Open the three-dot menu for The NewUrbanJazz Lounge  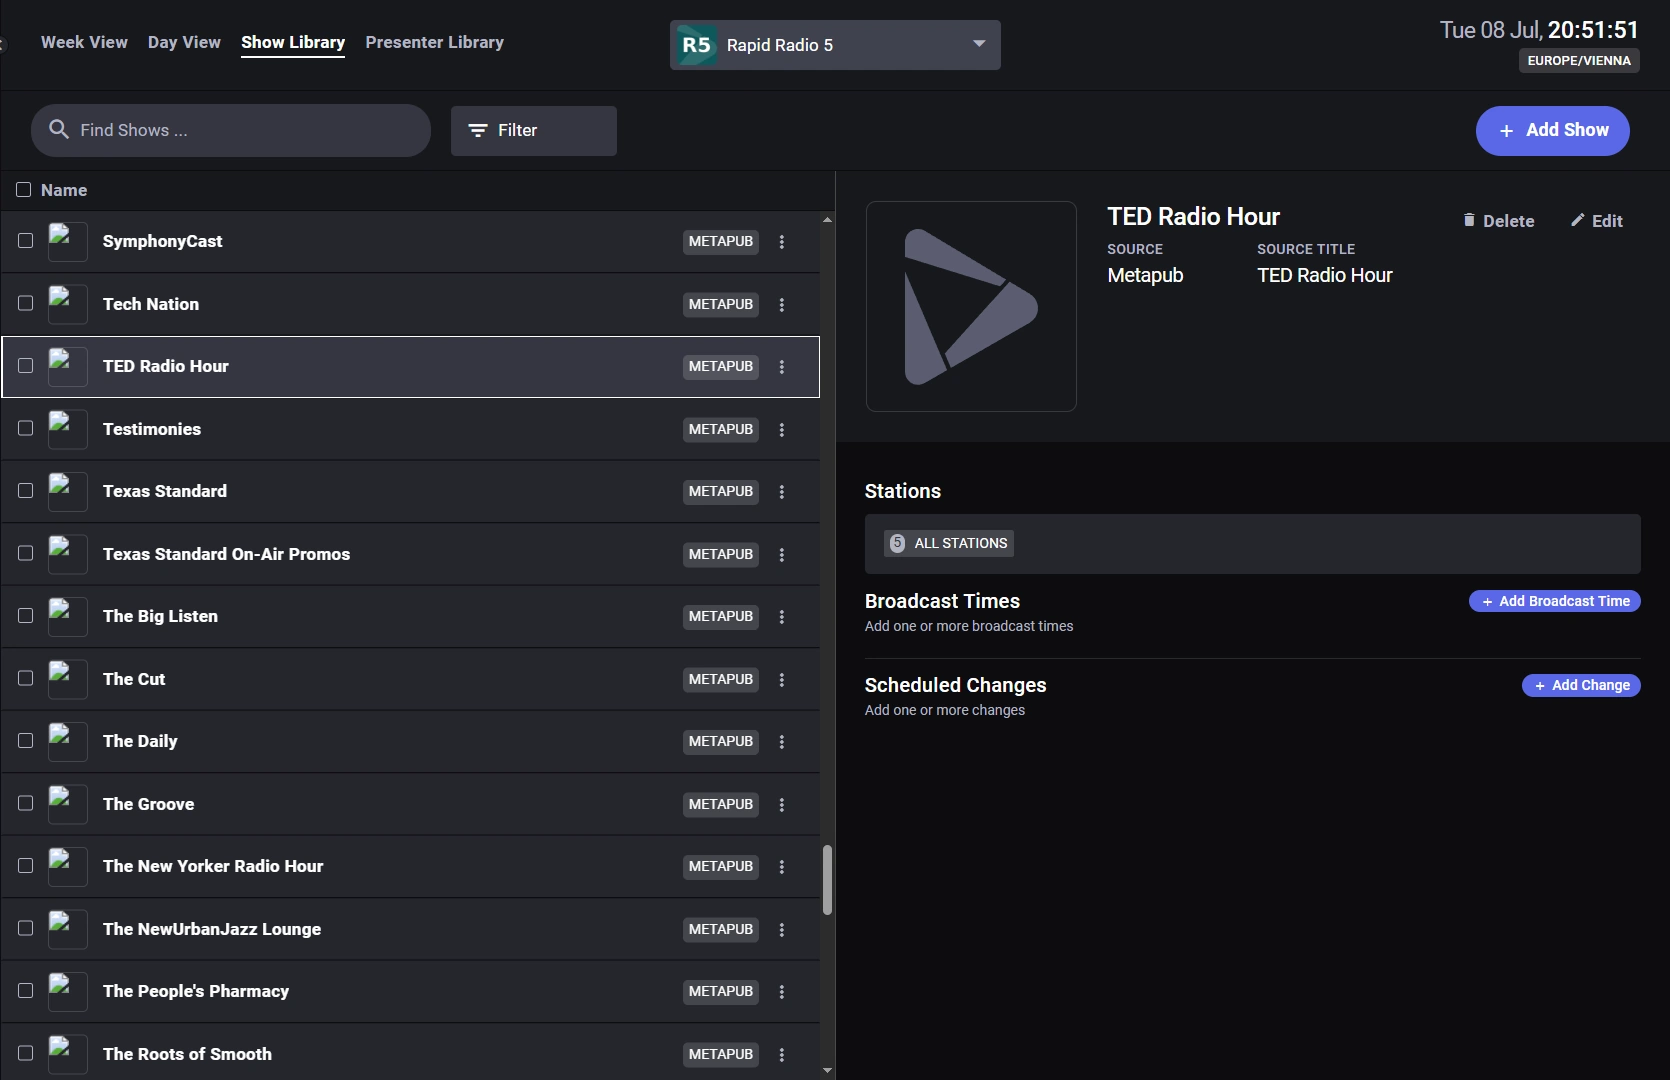point(782,930)
